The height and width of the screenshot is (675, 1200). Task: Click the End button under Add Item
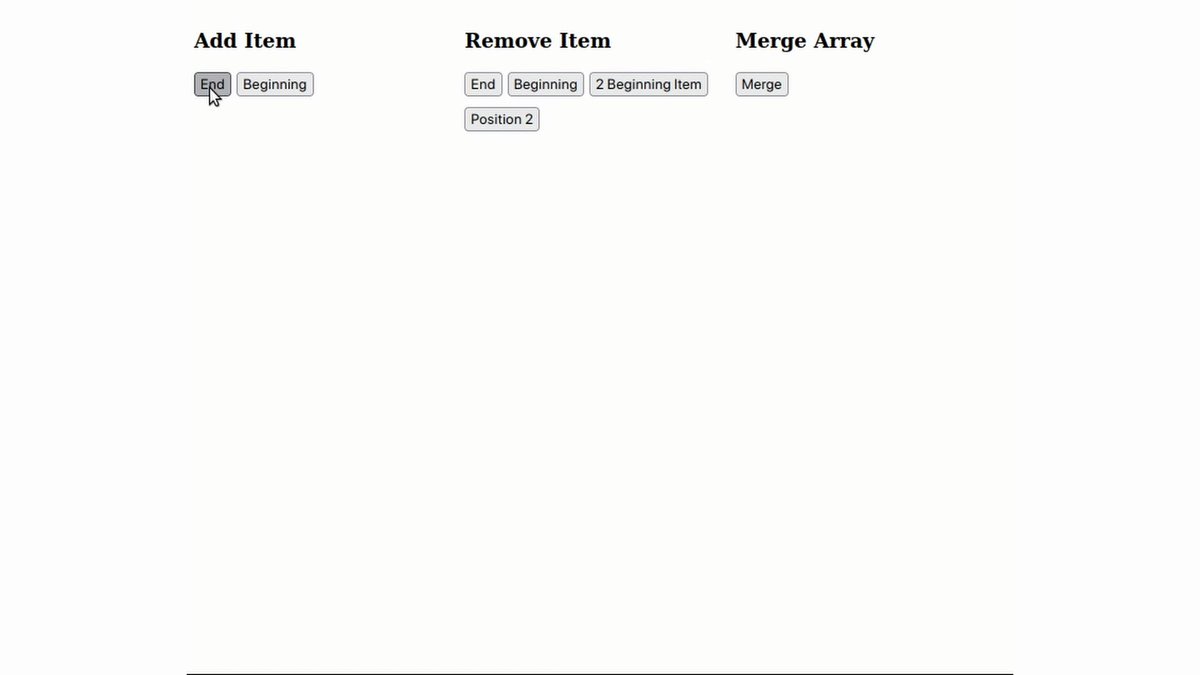click(212, 84)
